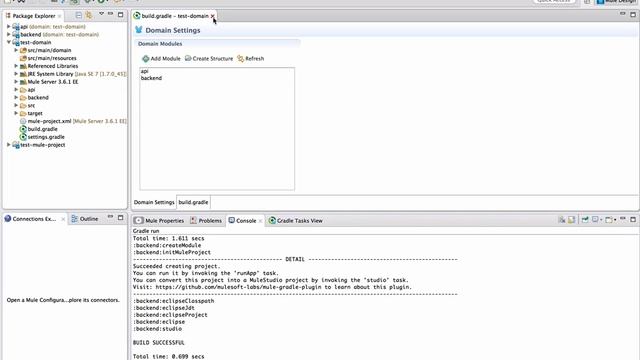The image size is (640, 360).
Task: Click the build.gradle file icon in tree
Action: point(23,129)
